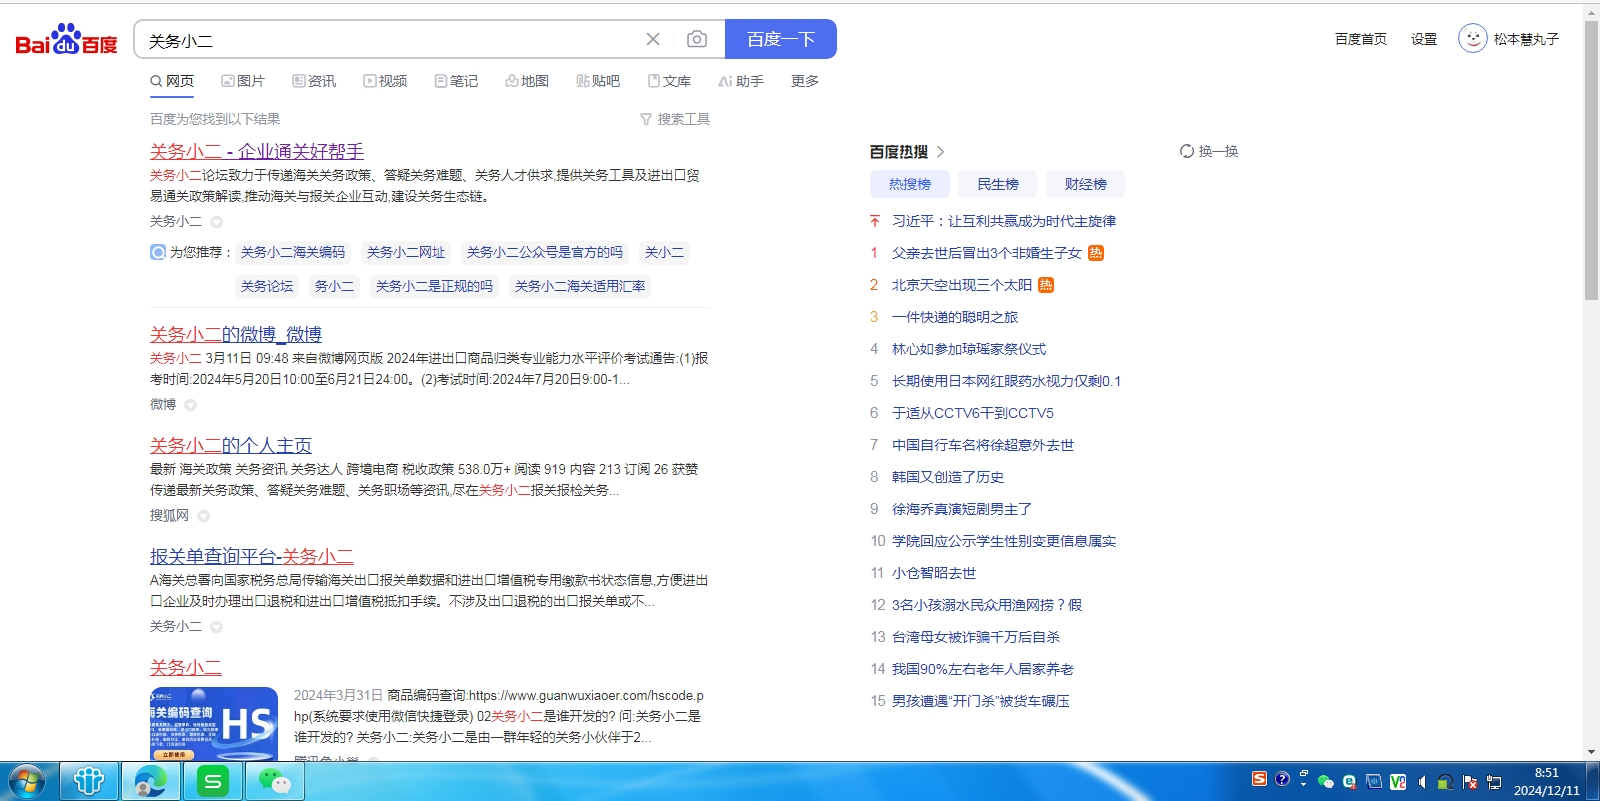Expand the 更多 tab menu
Image resolution: width=1600 pixels, height=801 pixels.
point(805,81)
